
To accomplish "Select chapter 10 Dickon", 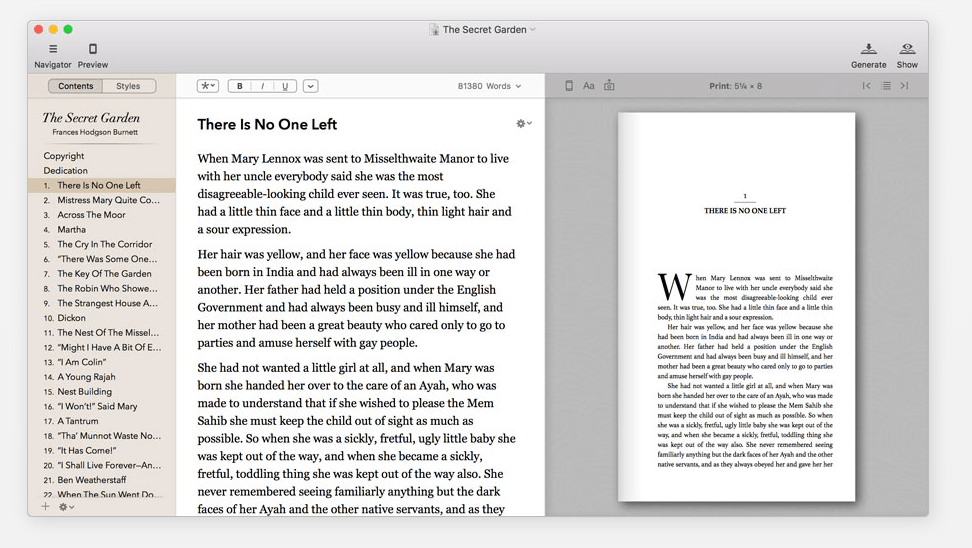I will coord(102,318).
